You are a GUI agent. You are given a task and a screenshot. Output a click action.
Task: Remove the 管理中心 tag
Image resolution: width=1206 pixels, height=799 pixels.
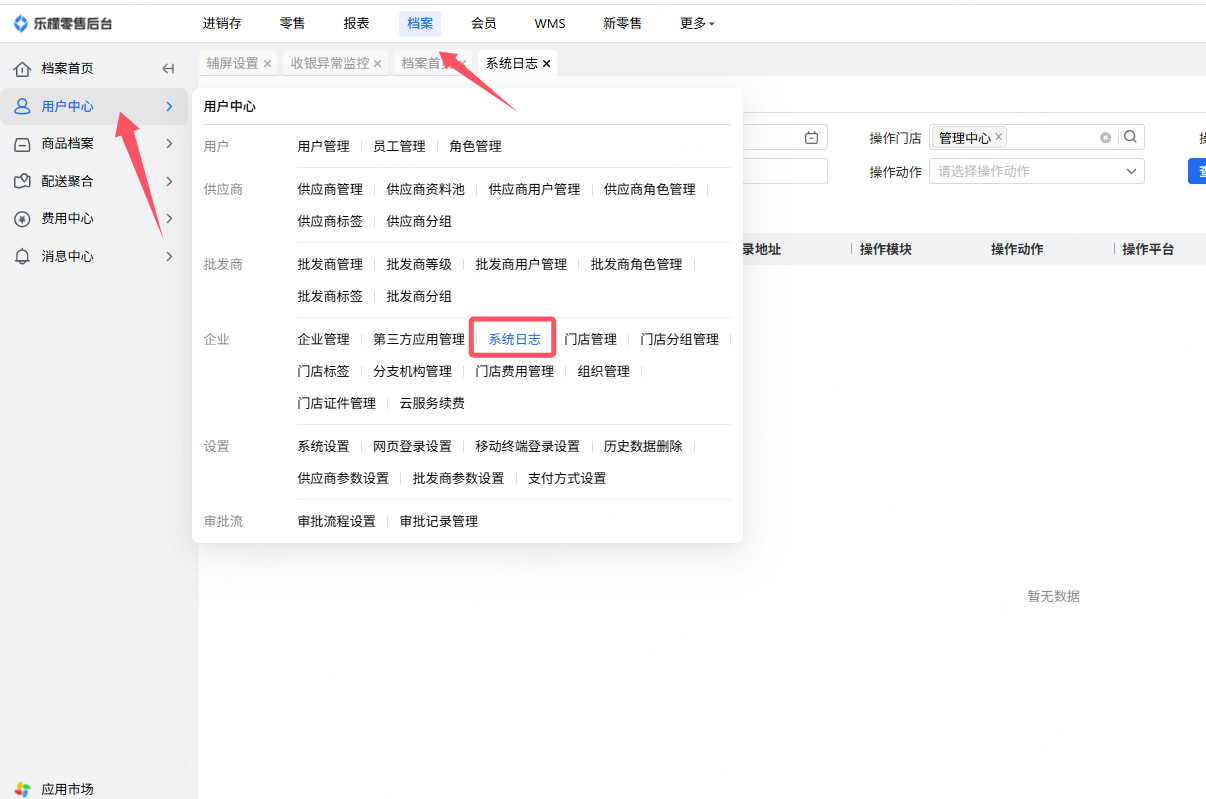click(998, 137)
